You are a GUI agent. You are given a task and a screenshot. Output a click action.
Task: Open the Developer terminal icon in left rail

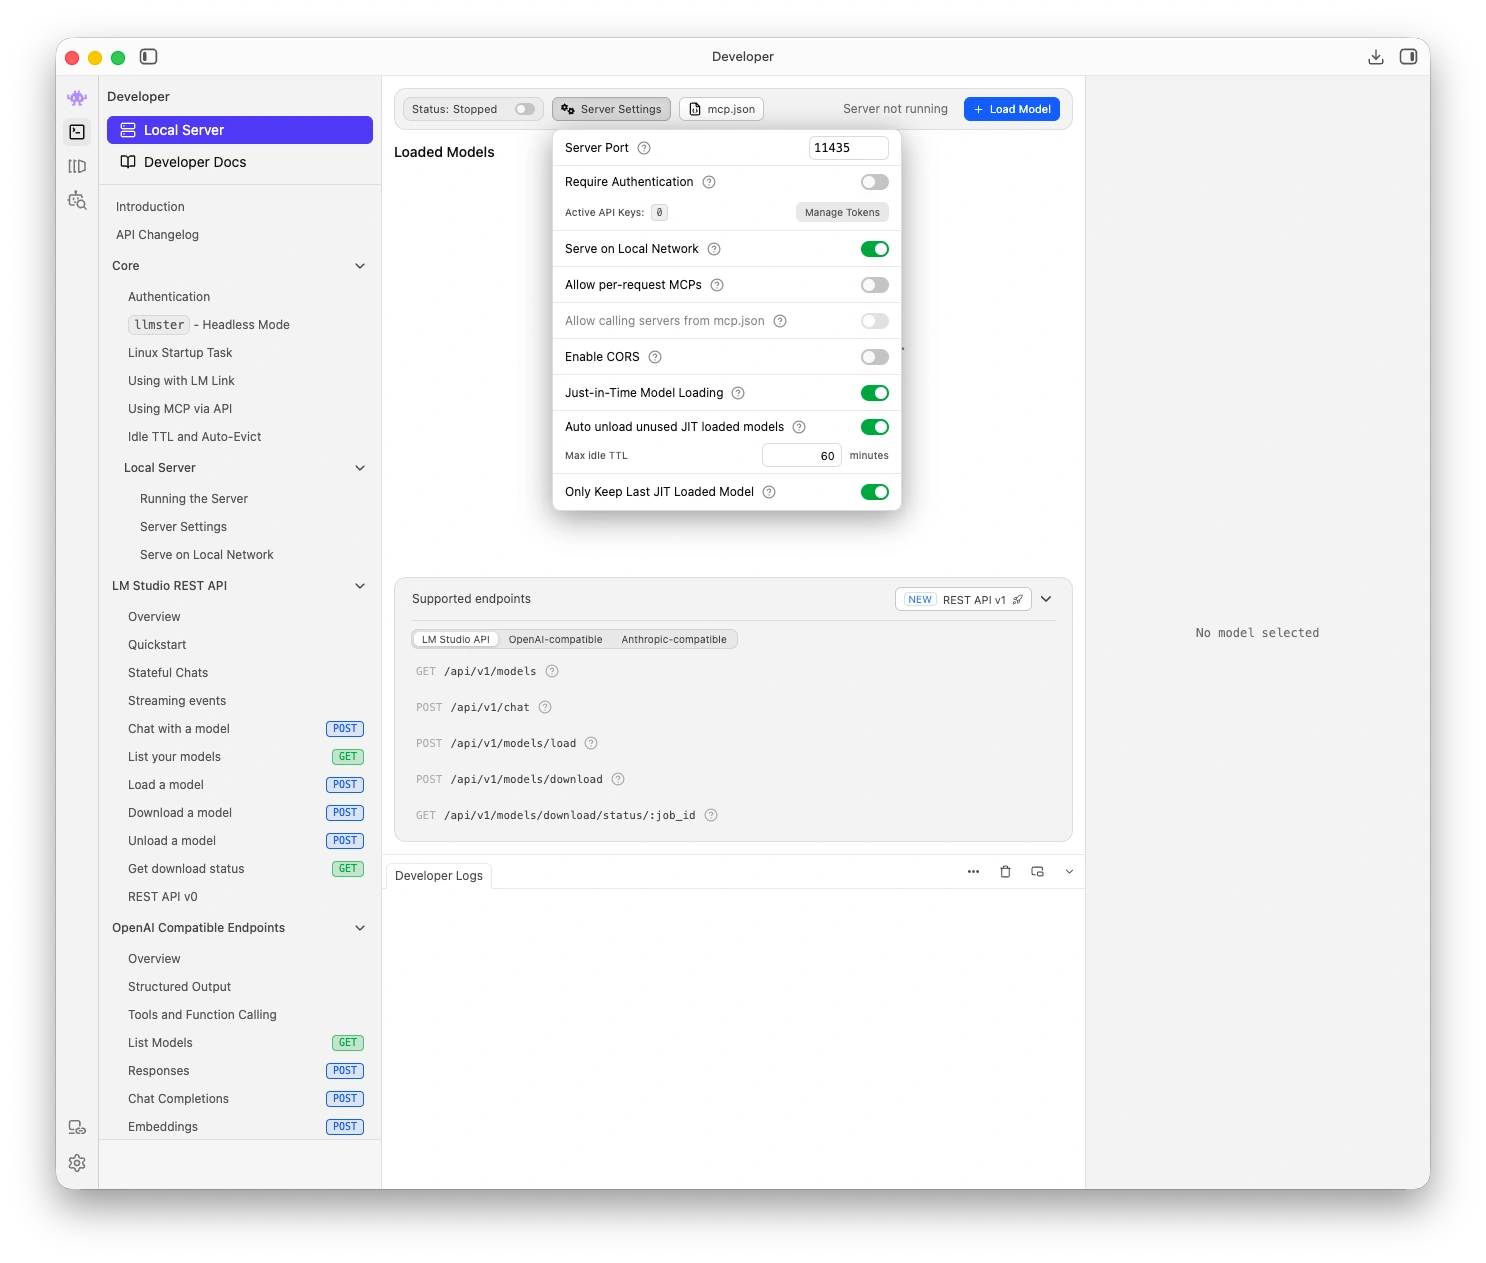[77, 132]
